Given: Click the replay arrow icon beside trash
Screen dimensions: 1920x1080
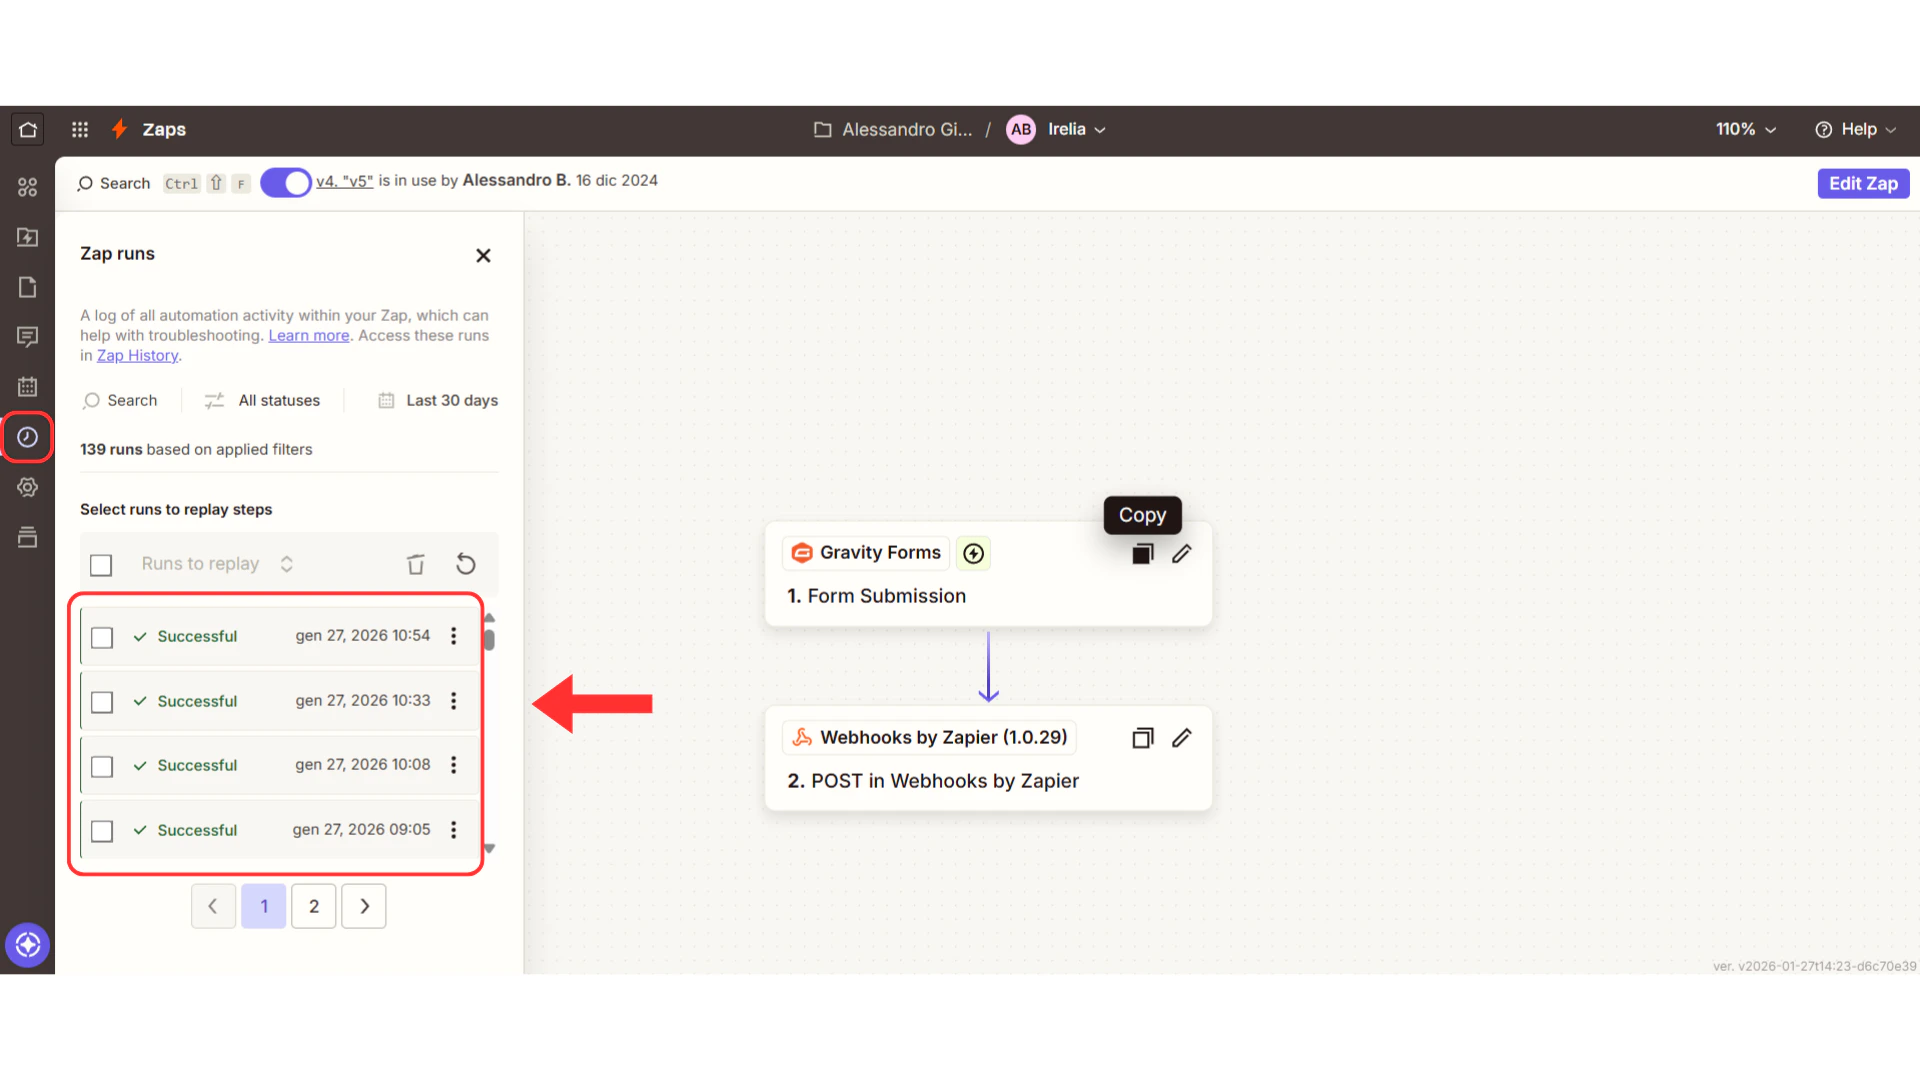Looking at the screenshot, I should [465, 564].
